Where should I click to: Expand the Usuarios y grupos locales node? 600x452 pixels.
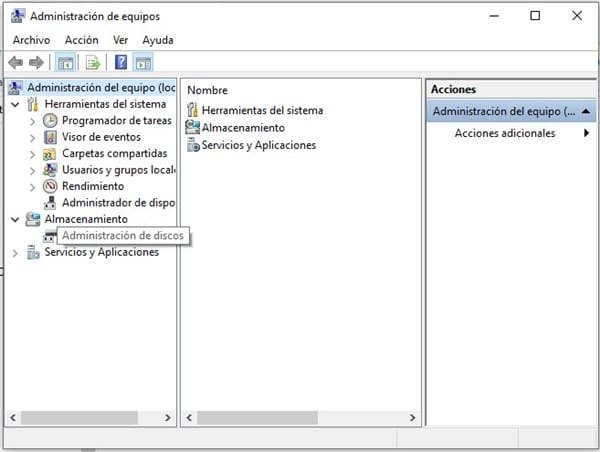[x=33, y=171]
